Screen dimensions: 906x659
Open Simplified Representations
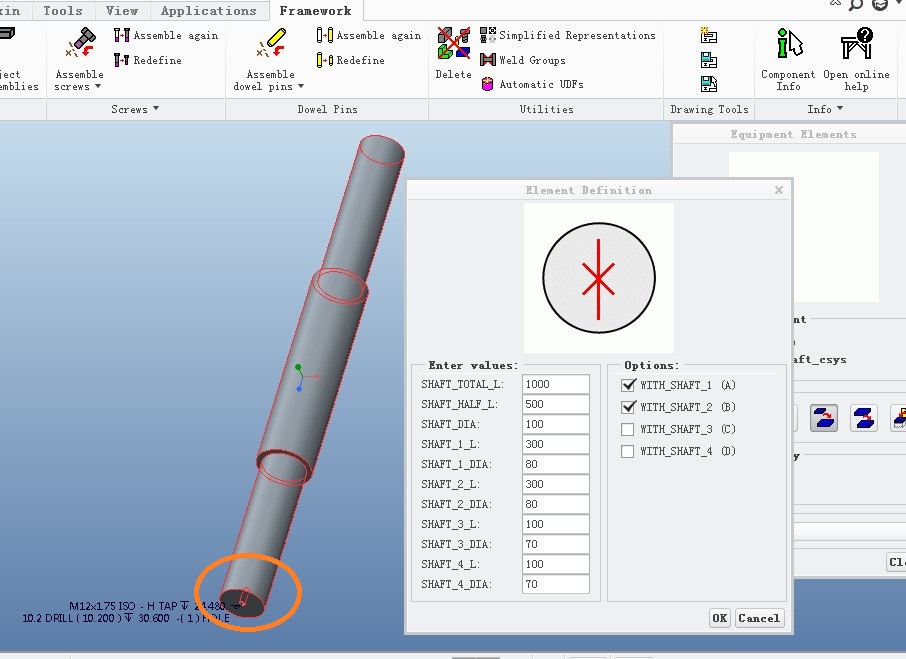click(x=568, y=35)
